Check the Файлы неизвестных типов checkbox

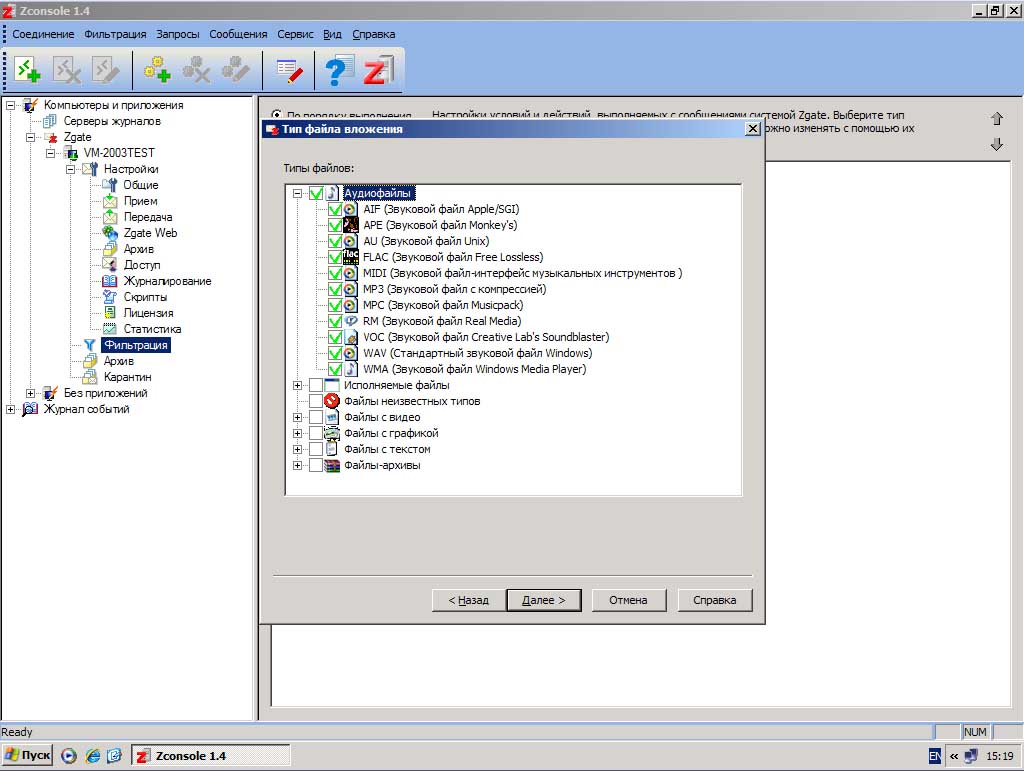click(315, 401)
